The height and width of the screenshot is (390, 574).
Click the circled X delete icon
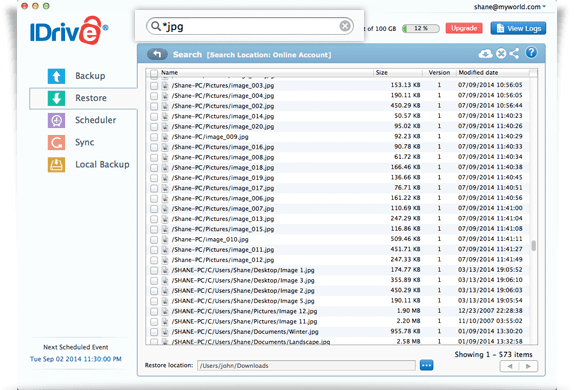(501, 54)
